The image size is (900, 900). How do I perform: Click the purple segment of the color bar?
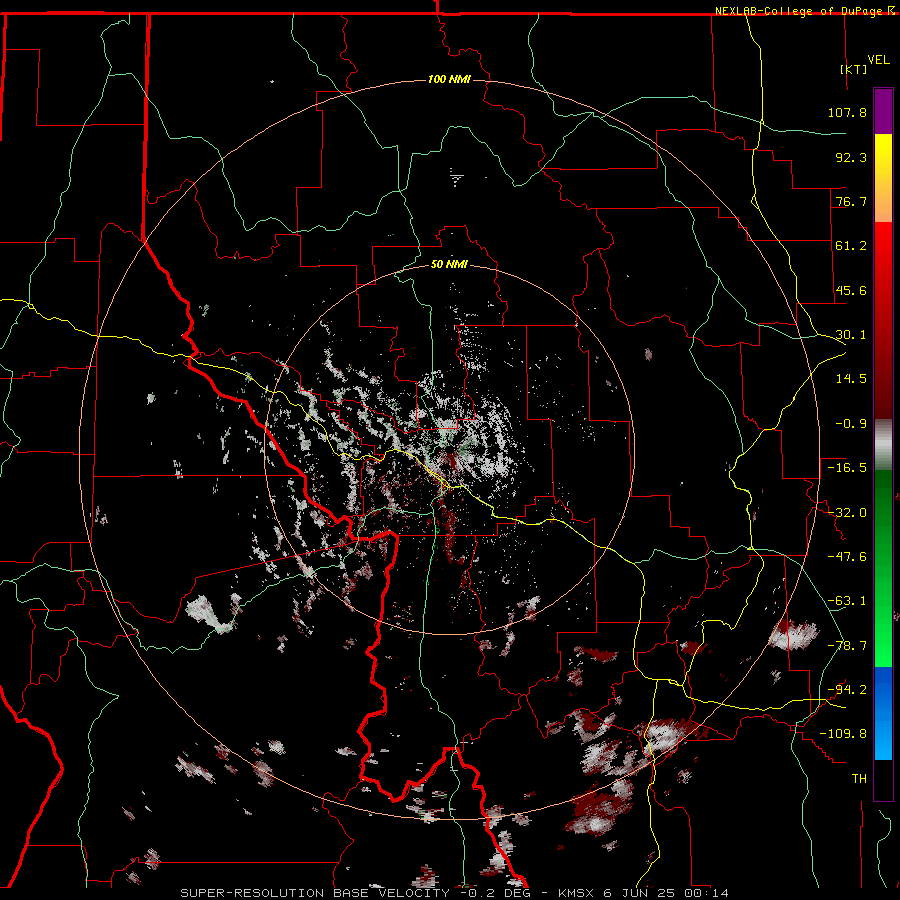(883, 112)
